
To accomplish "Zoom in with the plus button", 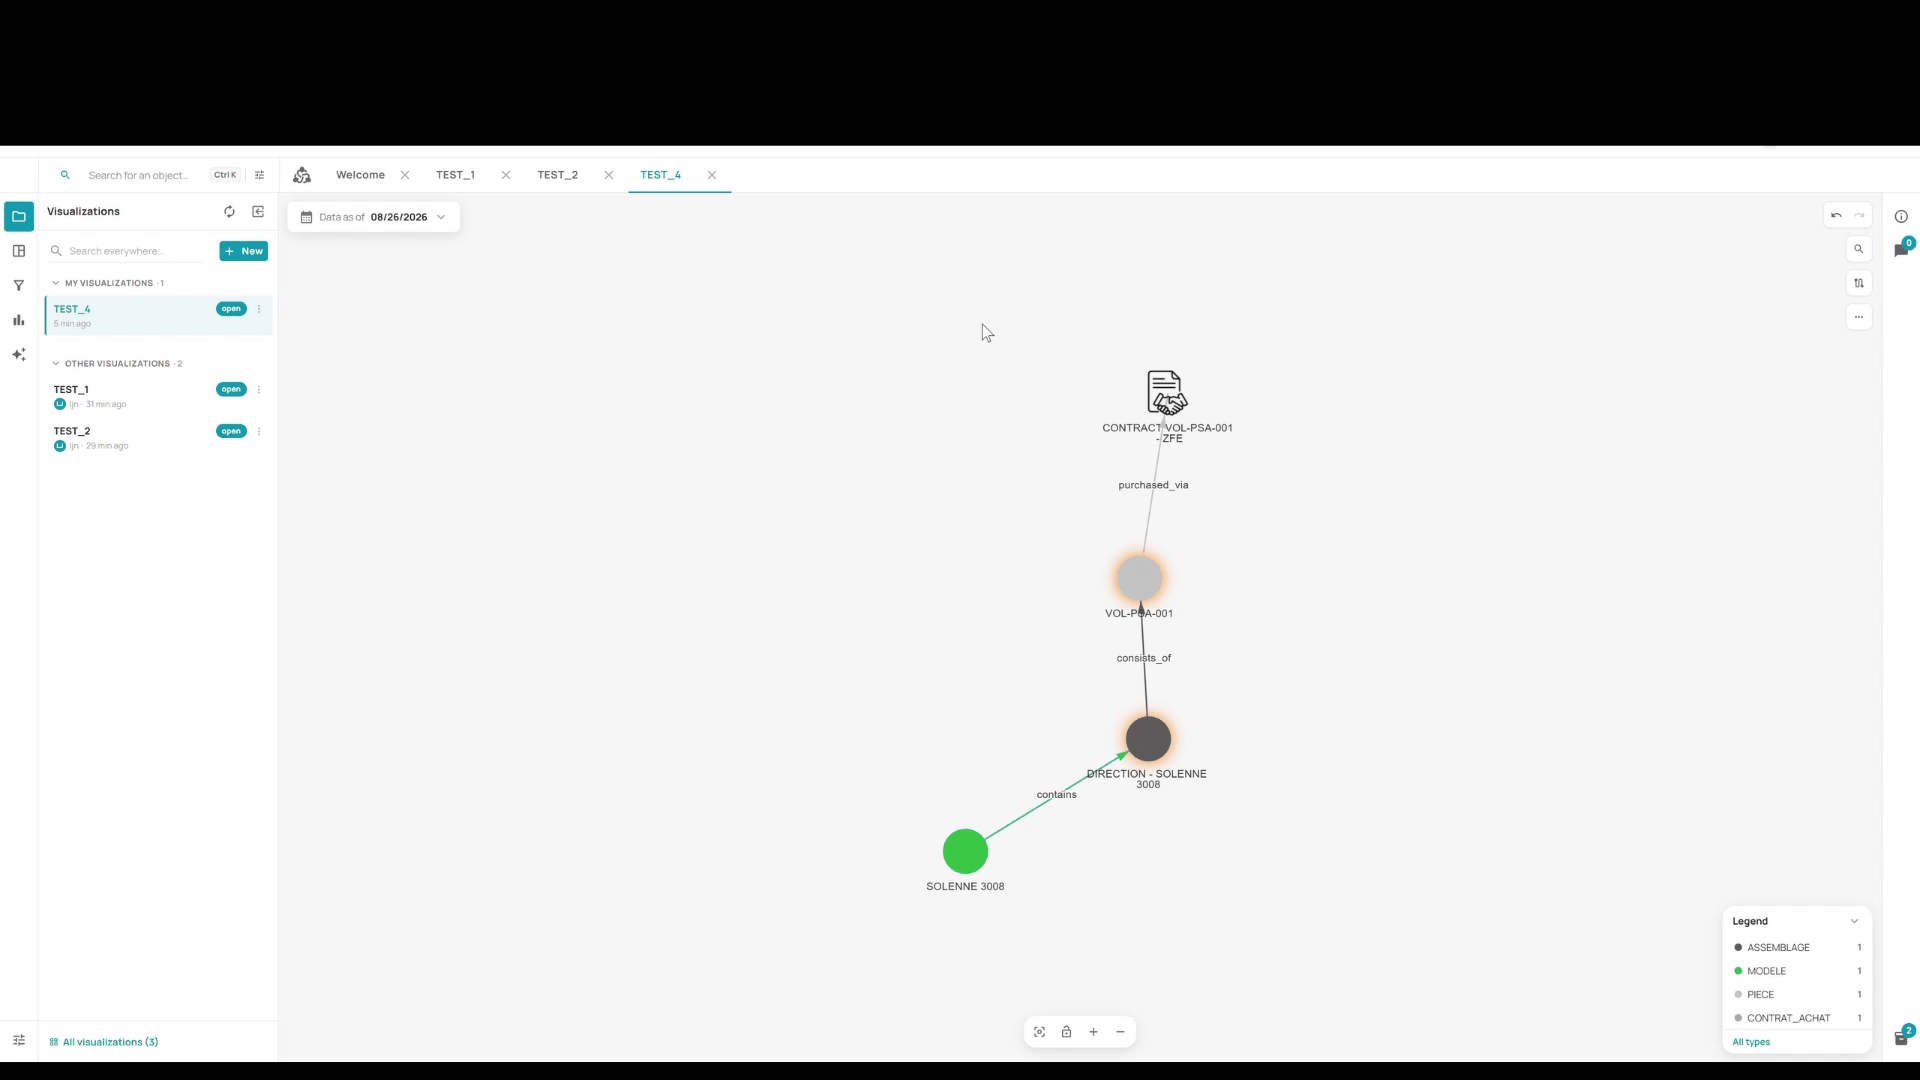I will coord(1094,1032).
